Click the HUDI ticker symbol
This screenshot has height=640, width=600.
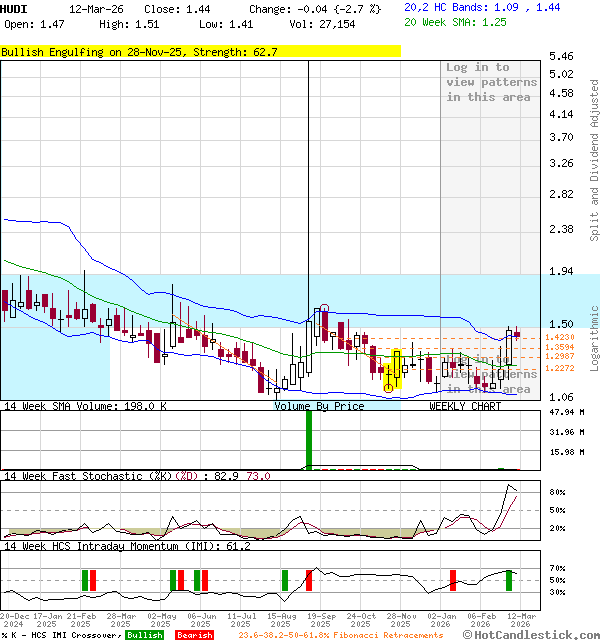(x=14, y=8)
